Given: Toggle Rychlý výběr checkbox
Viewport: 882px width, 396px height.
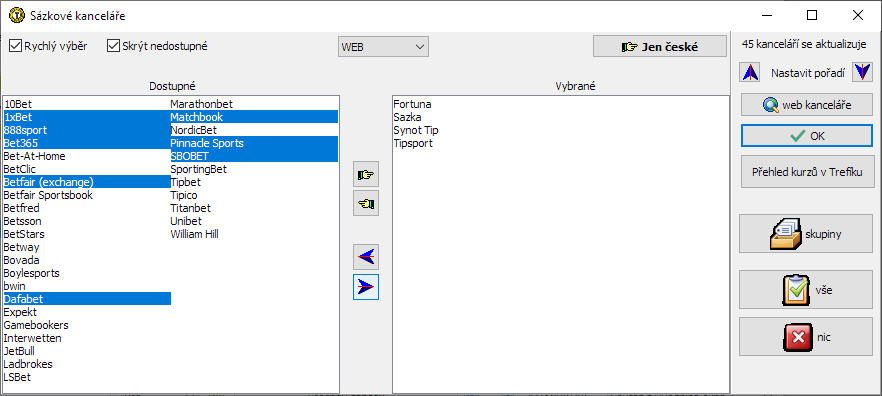Looking at the screenshot, I should (48, 46).
